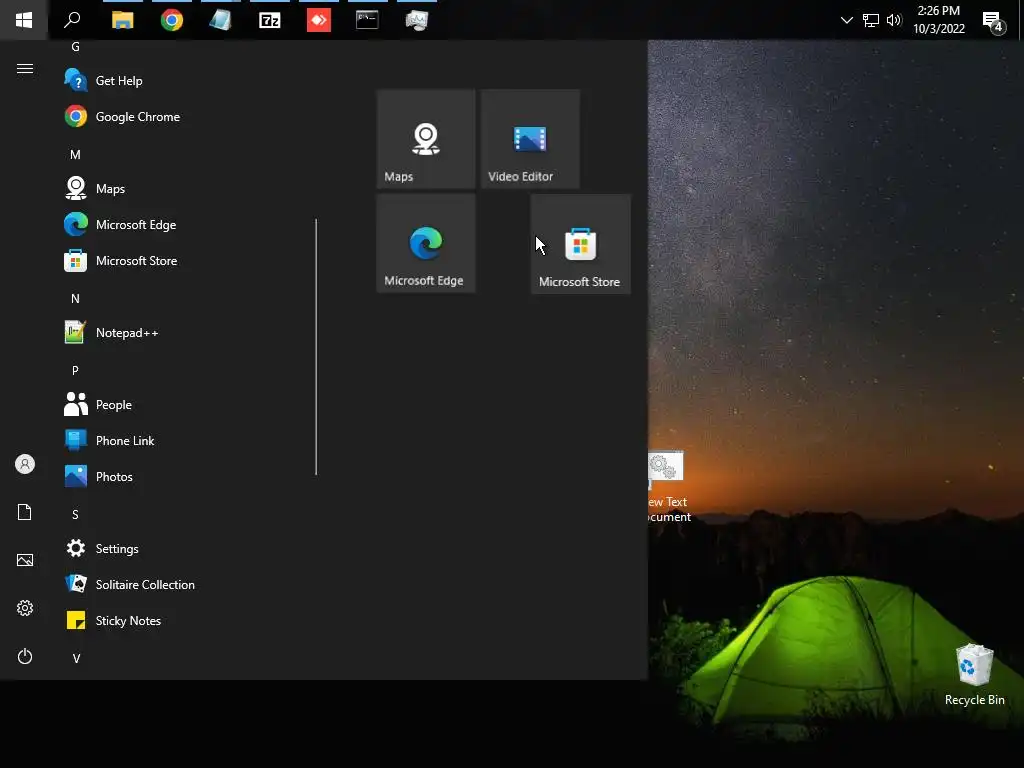The image size is (1024, 768).
Task: Open the notification center with 4 alerts
Action: tap(994, 22)
